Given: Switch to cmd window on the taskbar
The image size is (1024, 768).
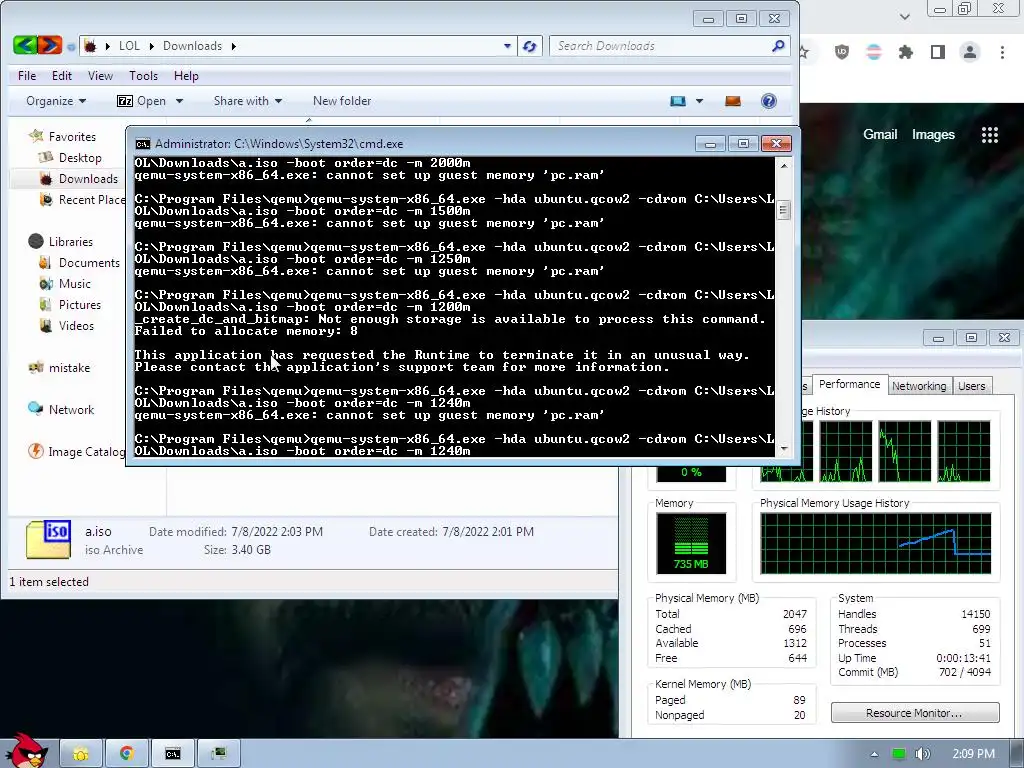Looking at the screenshot, I should click(172, 754).
